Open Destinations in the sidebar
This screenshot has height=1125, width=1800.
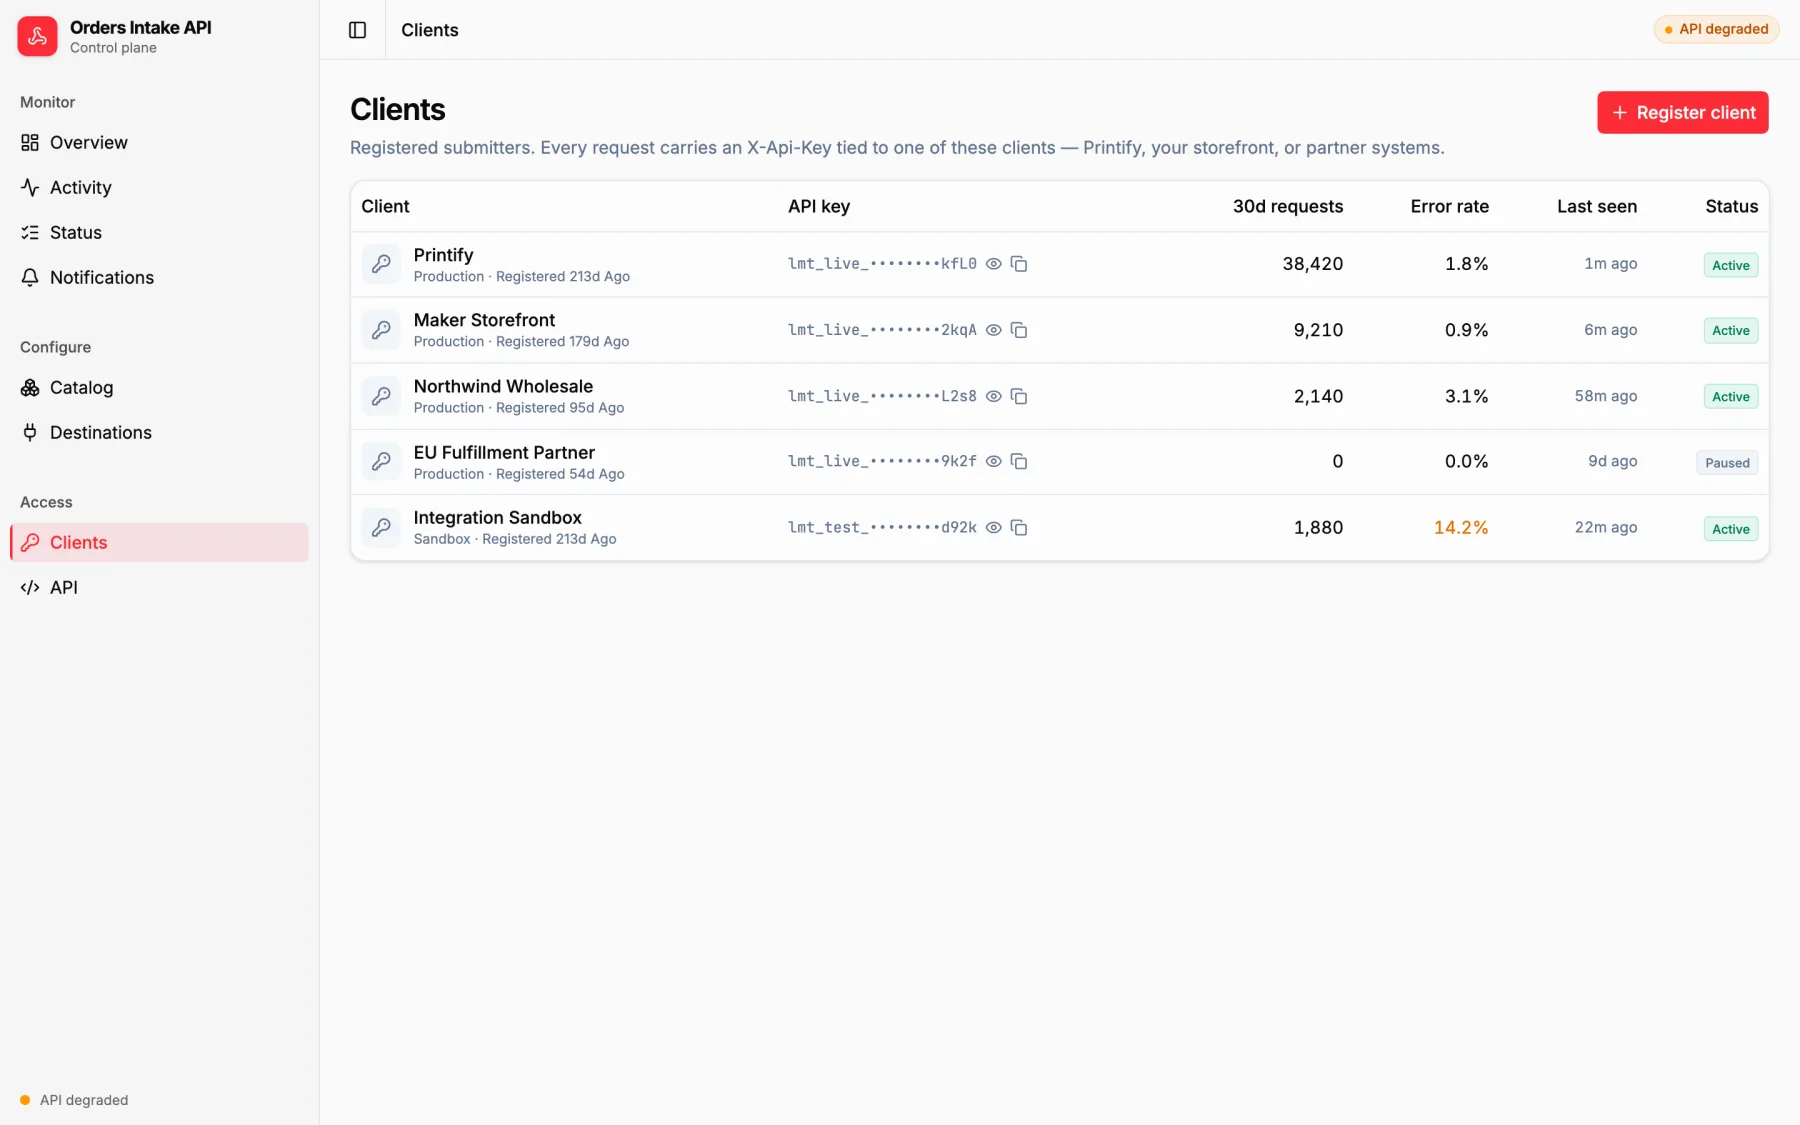[159, 432]
